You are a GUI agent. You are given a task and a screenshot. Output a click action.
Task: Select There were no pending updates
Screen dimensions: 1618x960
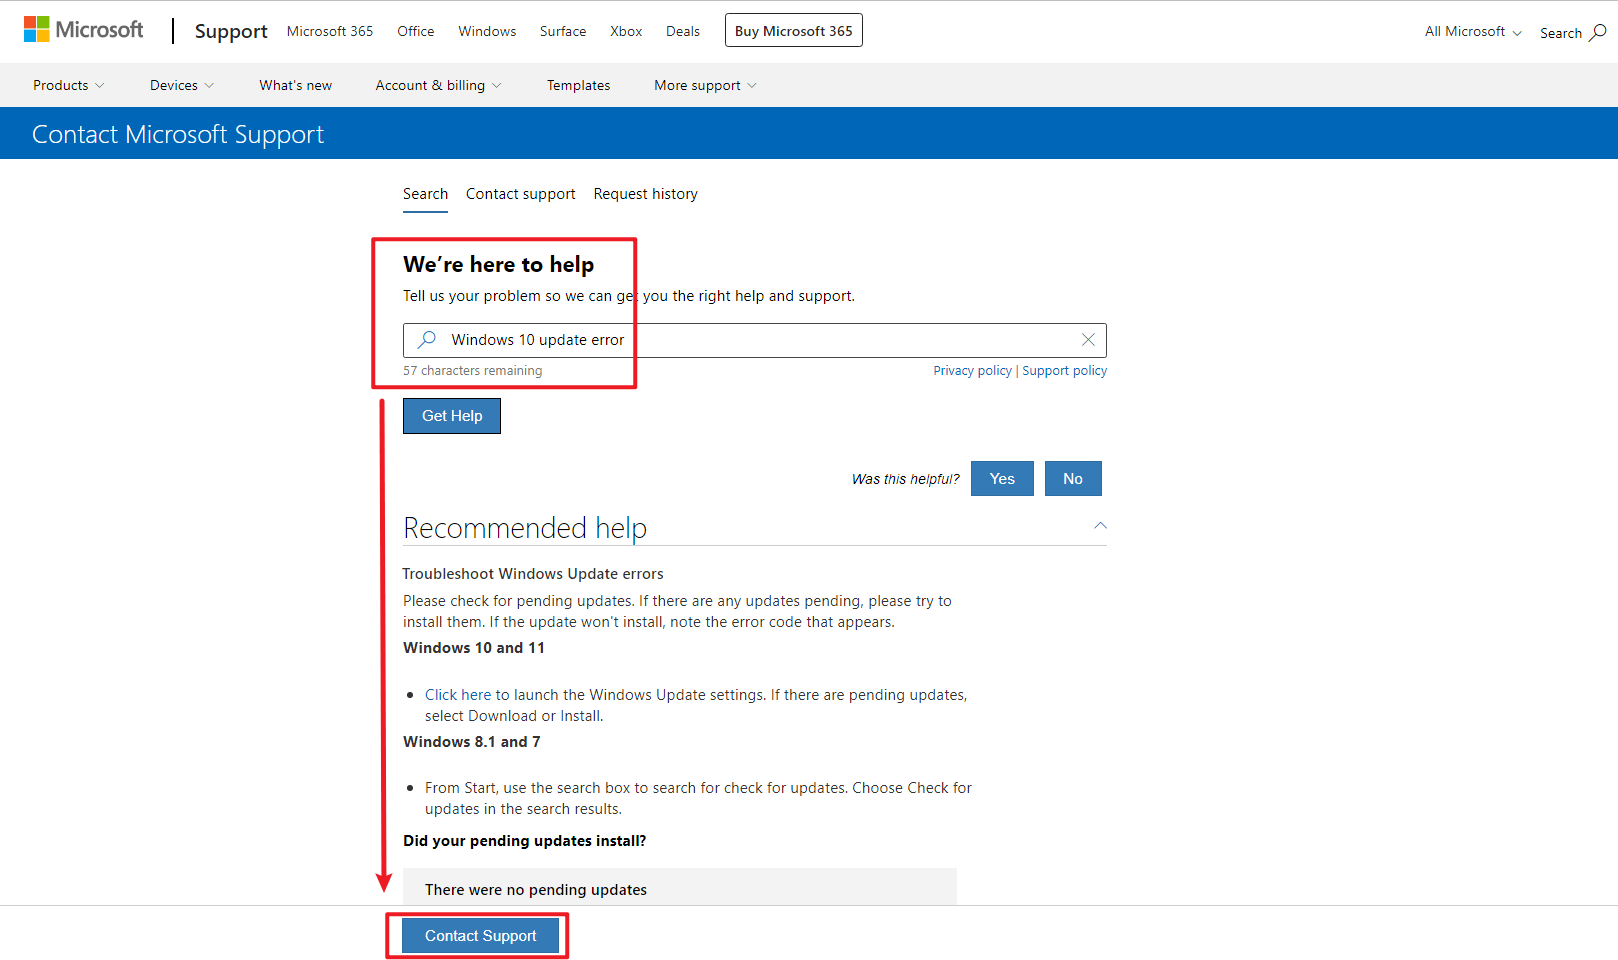coord(536,889)
